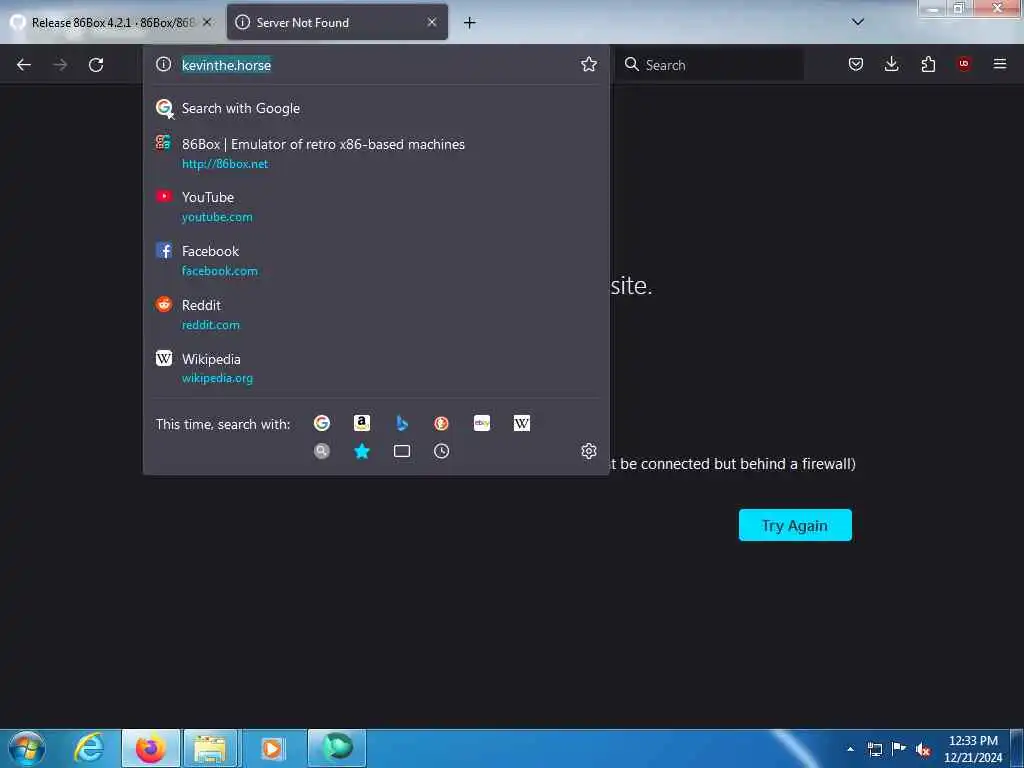Pick the YouTube suggestion
The width and height of the screenshot is (1024, 768).
click(x=376, y=206)
